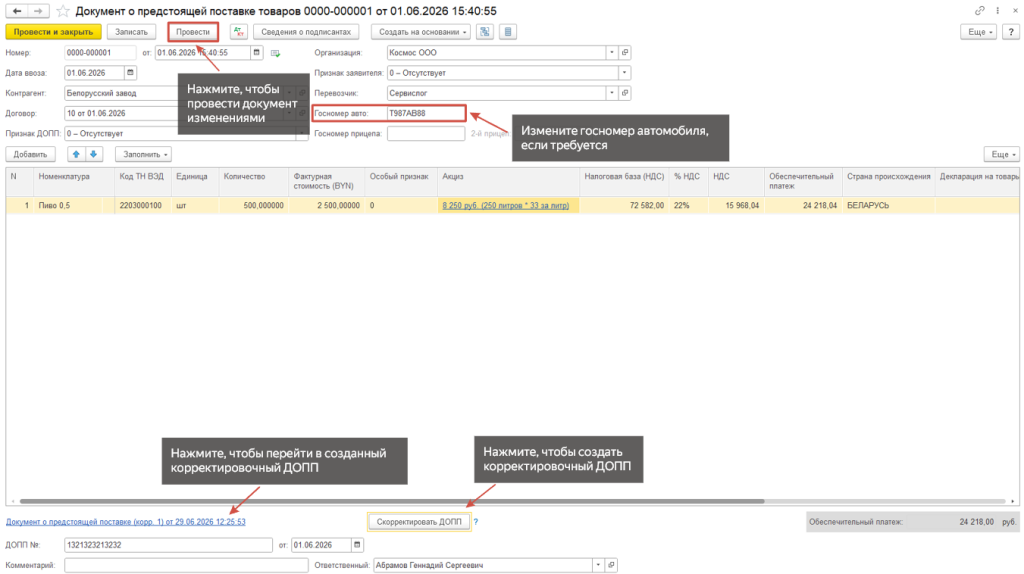Copy link to document icon
The width and height of the screenshot is (1024, 574).
click(x=980, y=10)
